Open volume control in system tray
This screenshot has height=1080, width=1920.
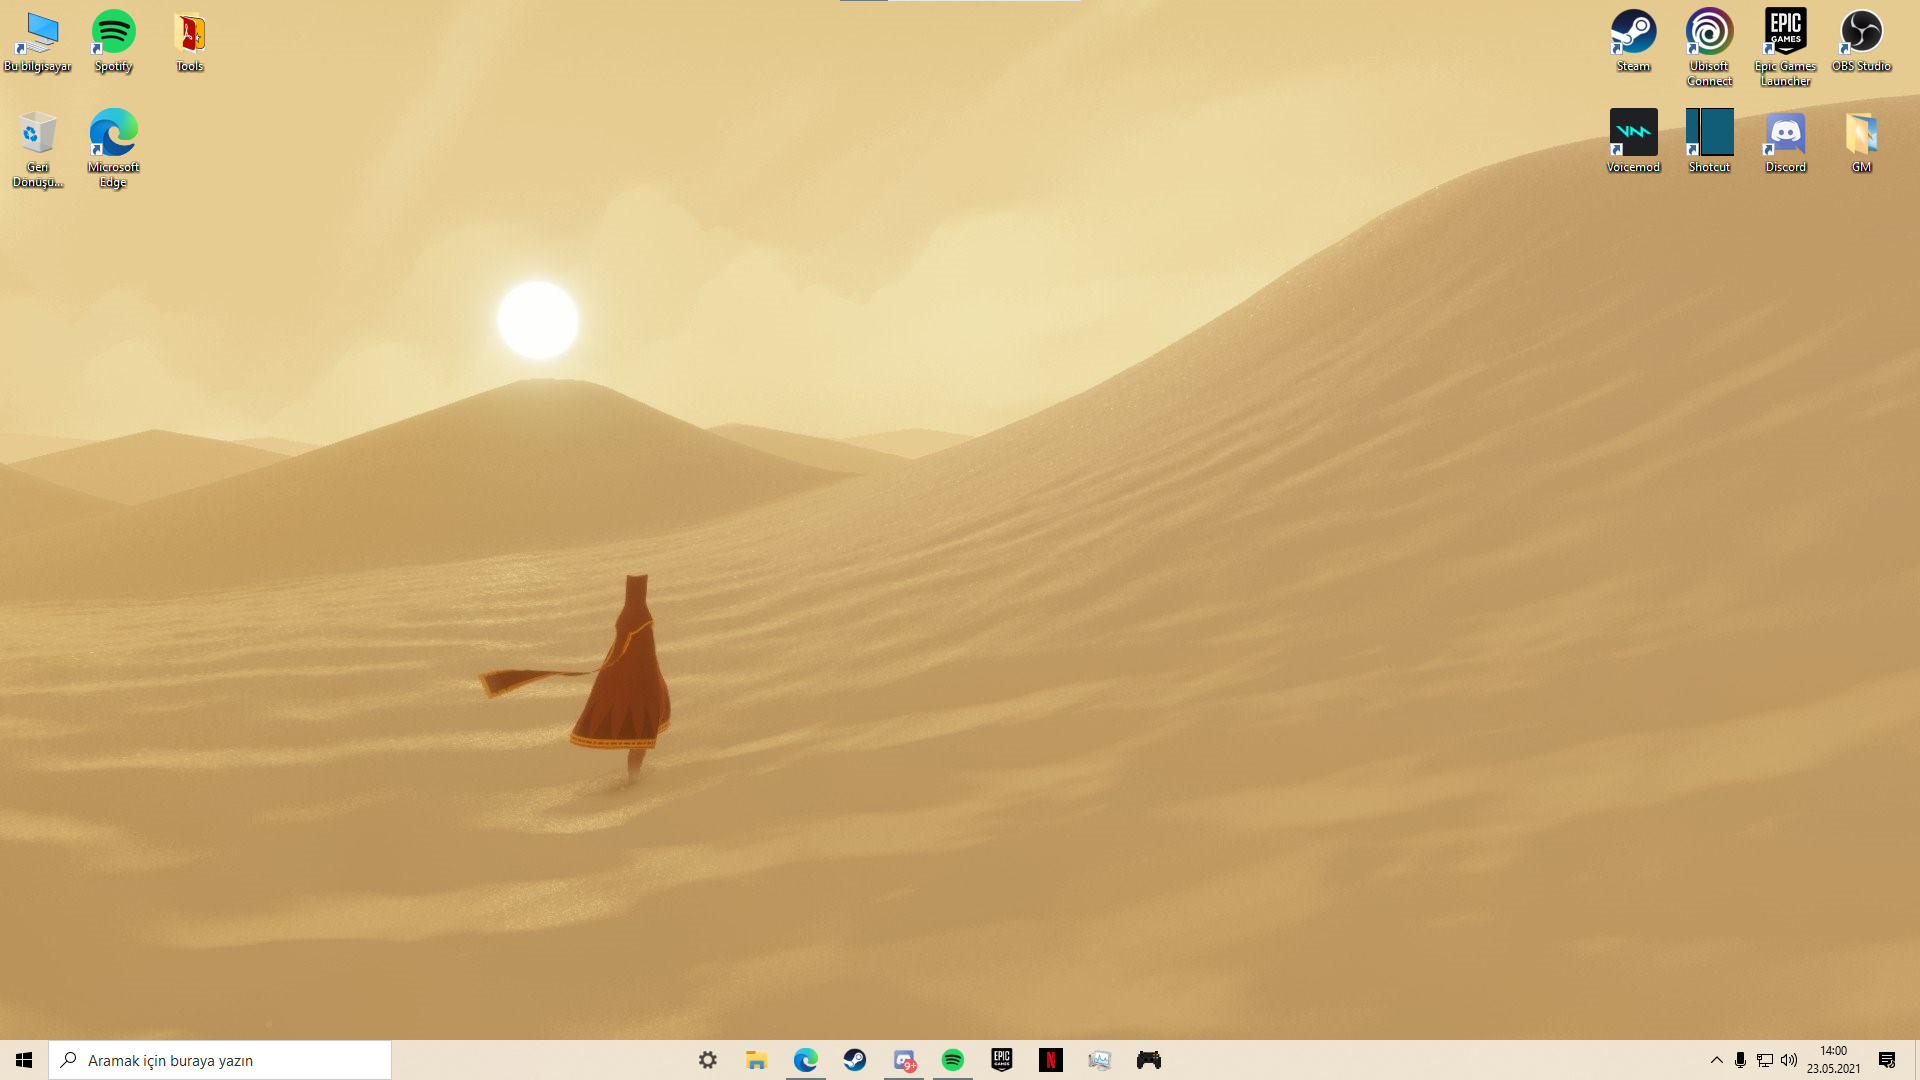1789,1060
